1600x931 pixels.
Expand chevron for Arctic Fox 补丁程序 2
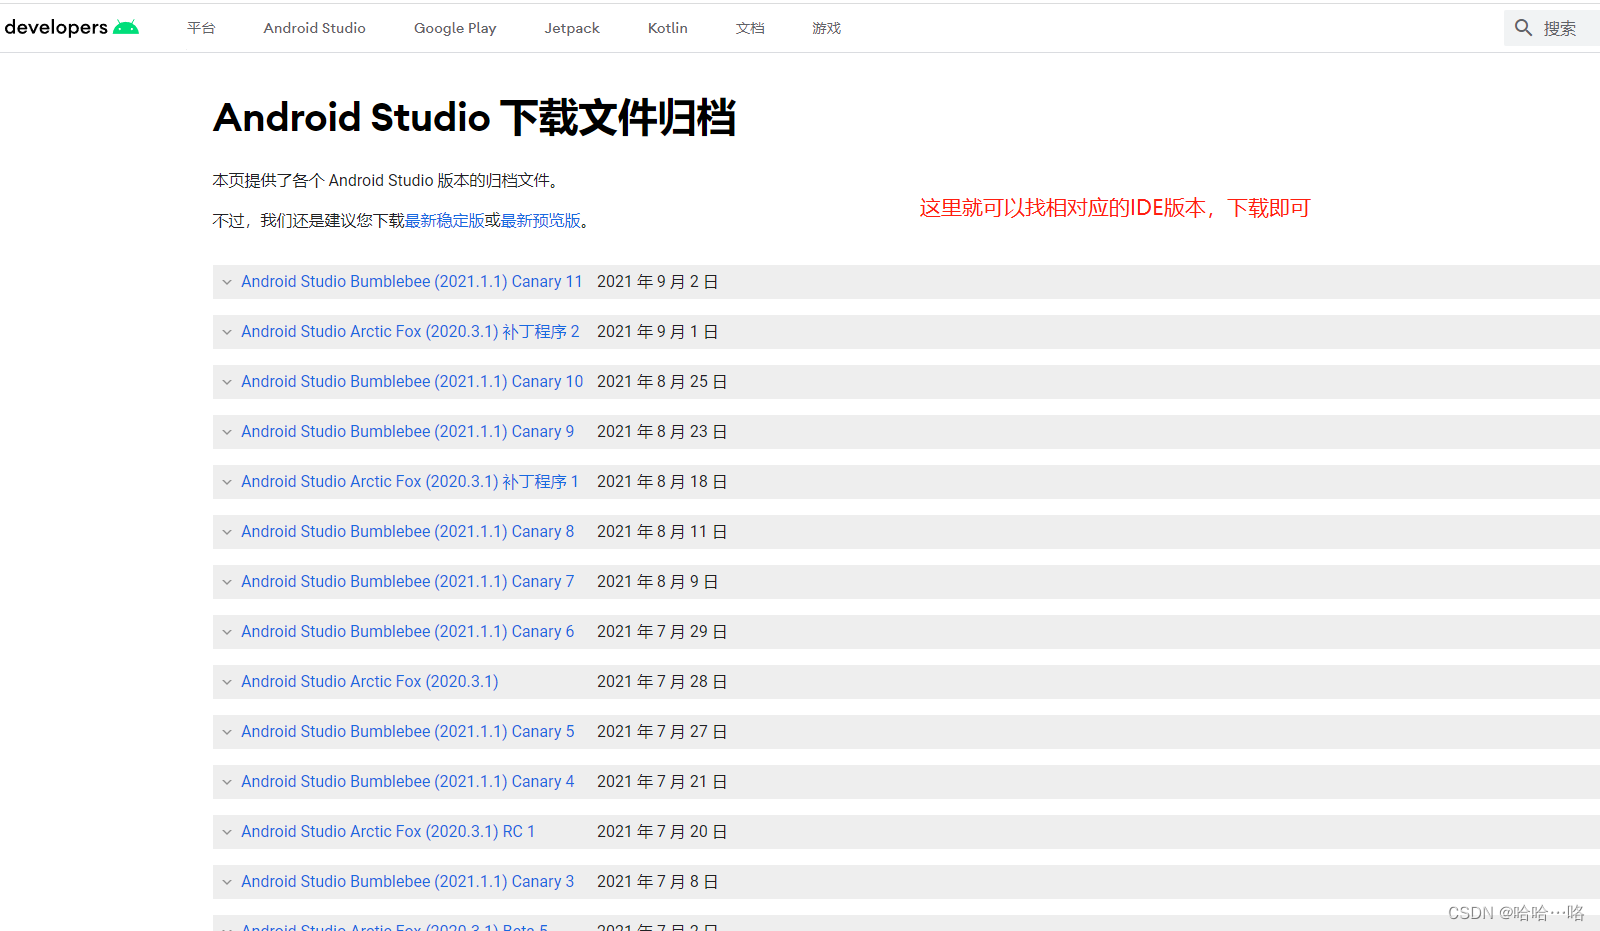click(227, 332)
